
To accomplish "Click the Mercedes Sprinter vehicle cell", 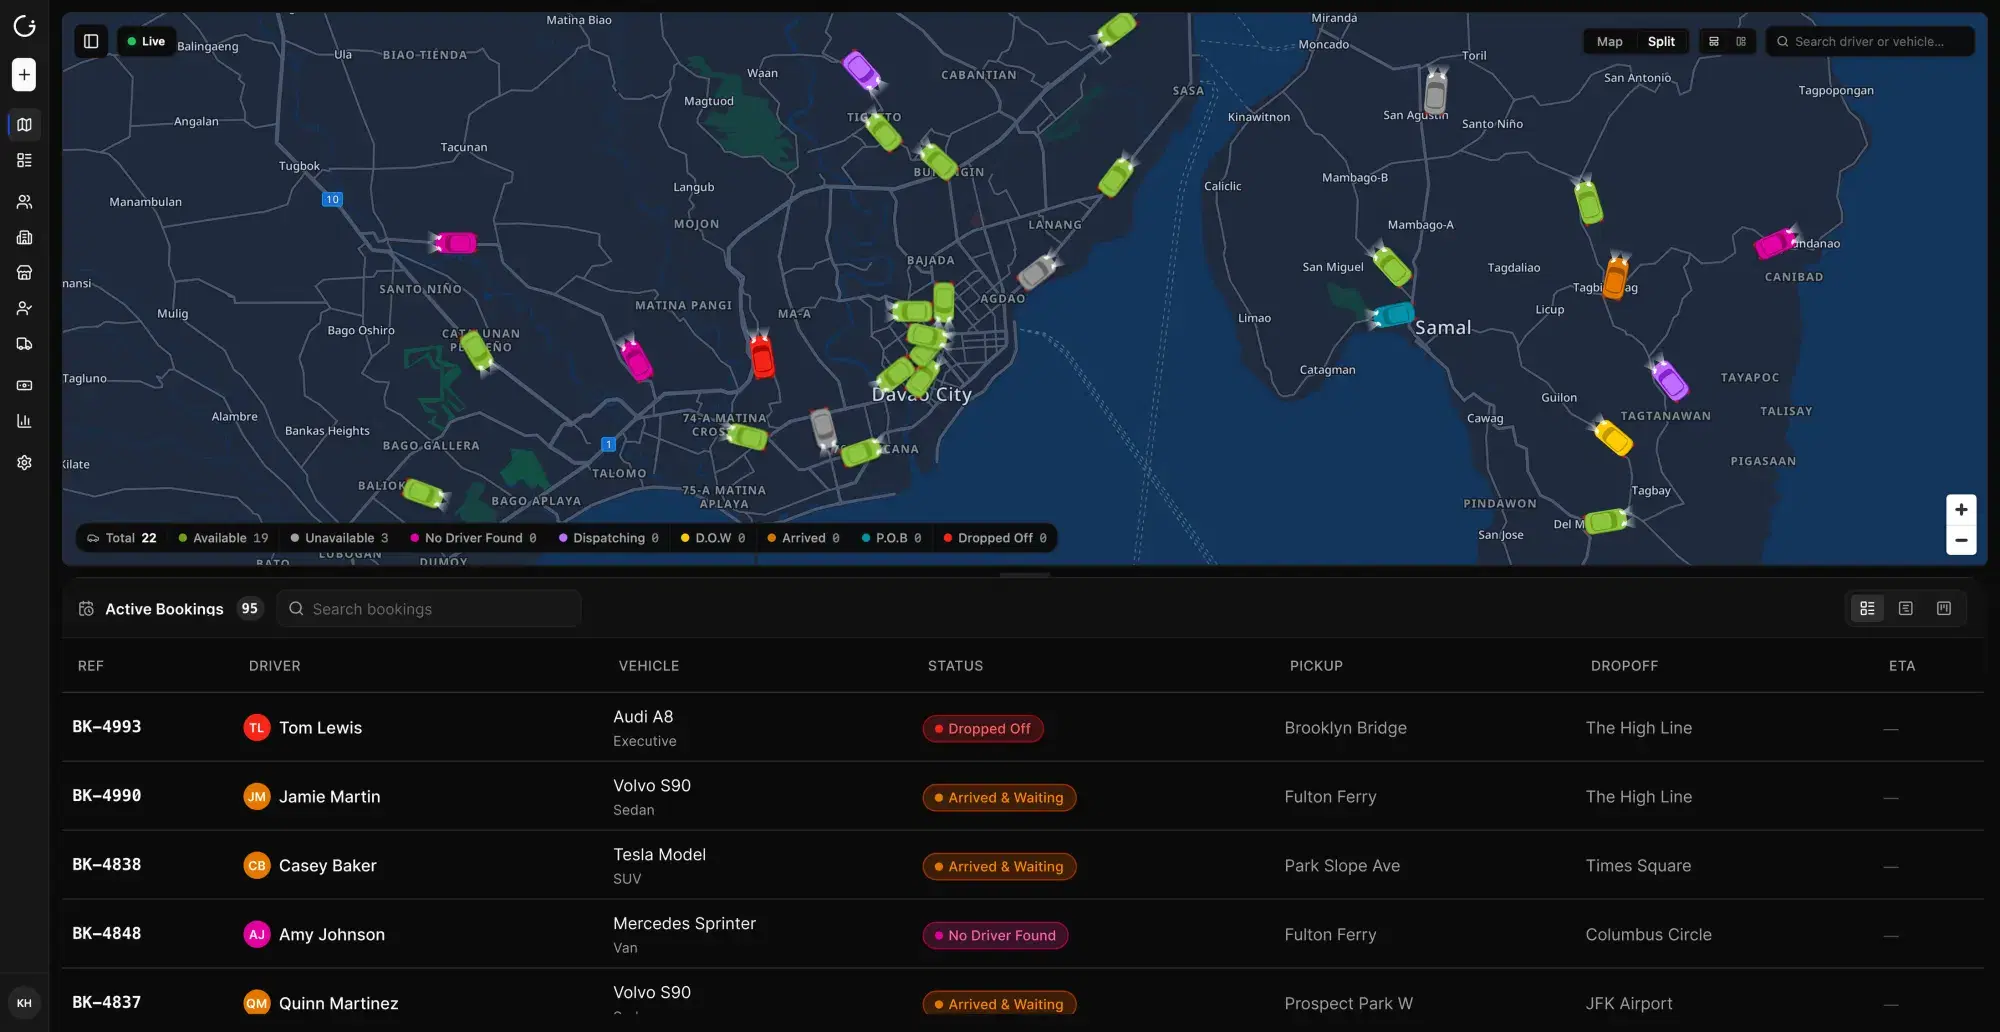I will click(x=684, y=935).
